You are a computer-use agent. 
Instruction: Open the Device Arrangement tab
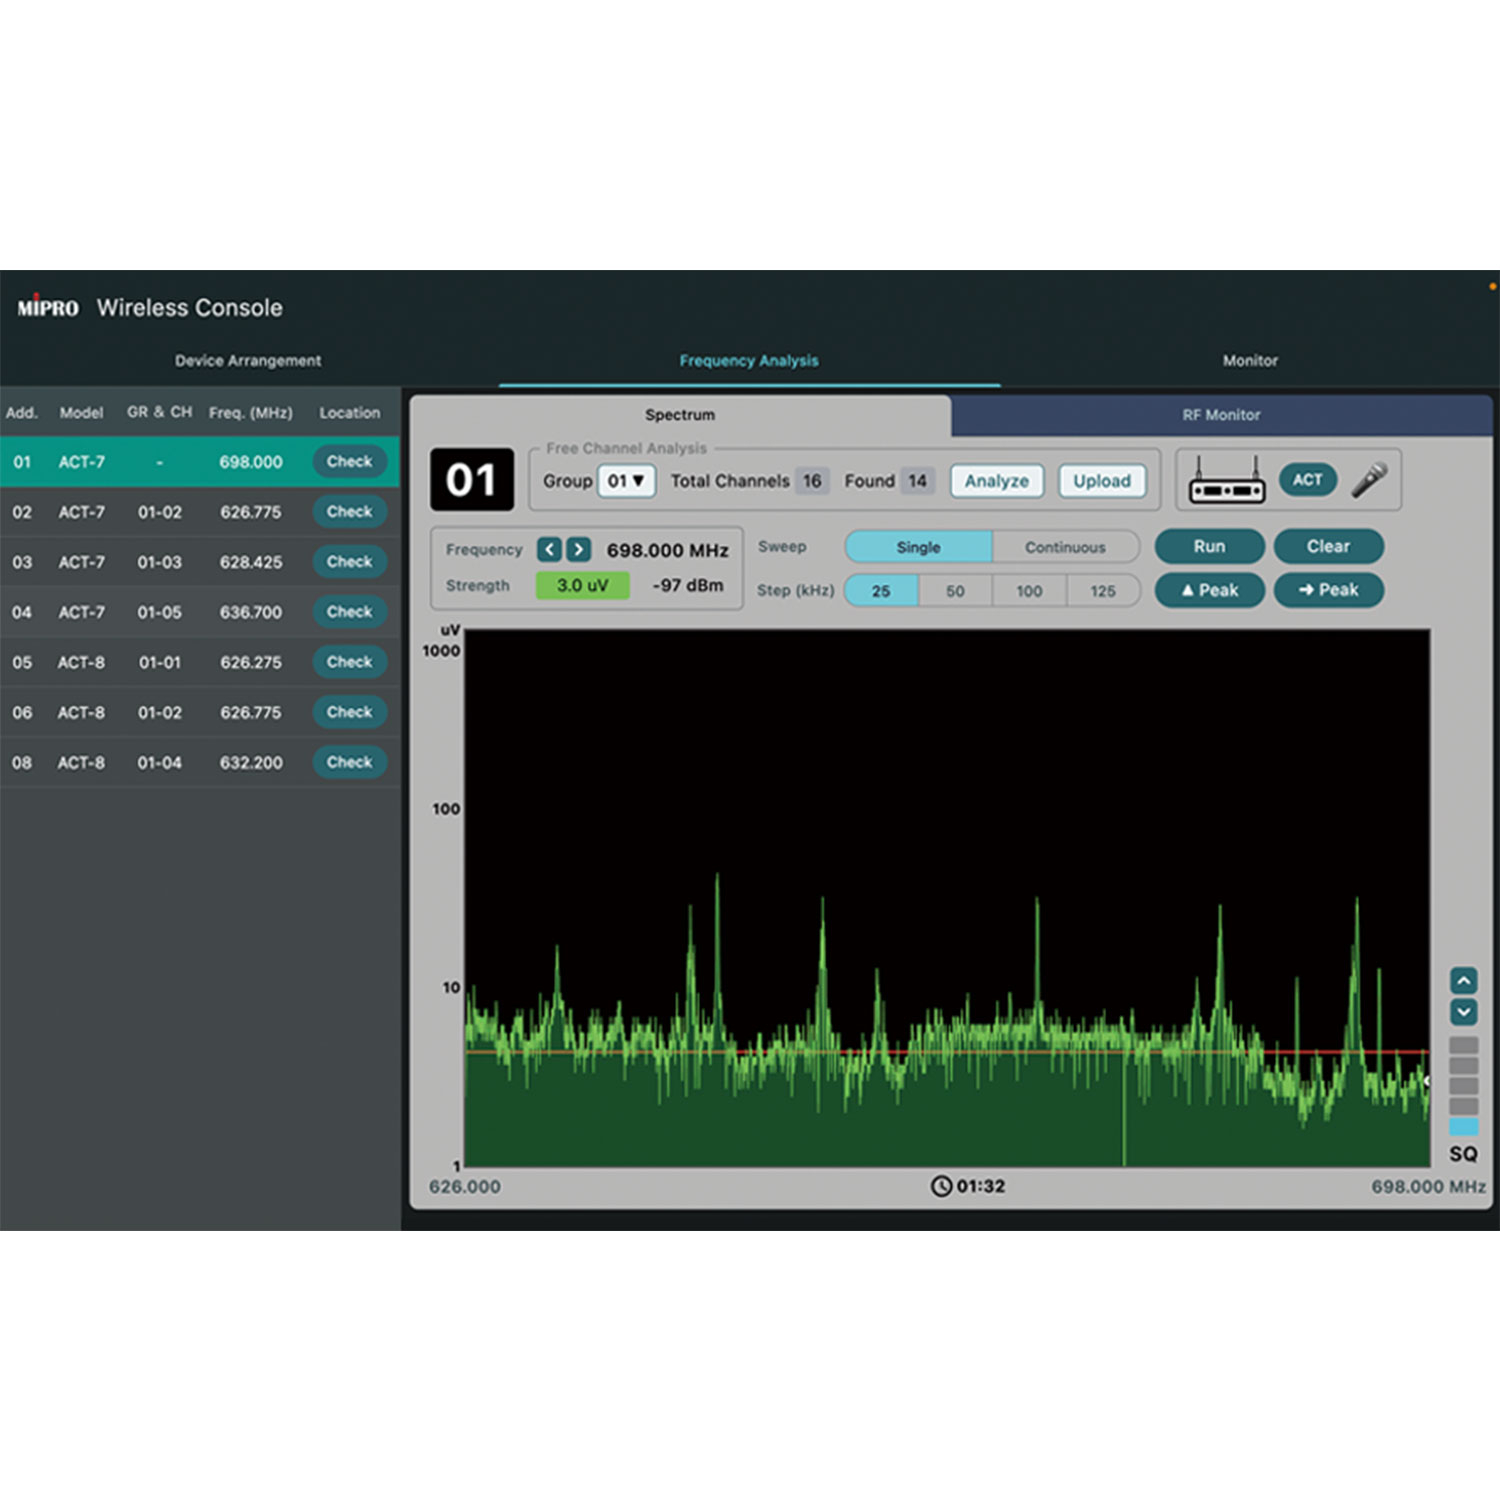coord(248,361)
